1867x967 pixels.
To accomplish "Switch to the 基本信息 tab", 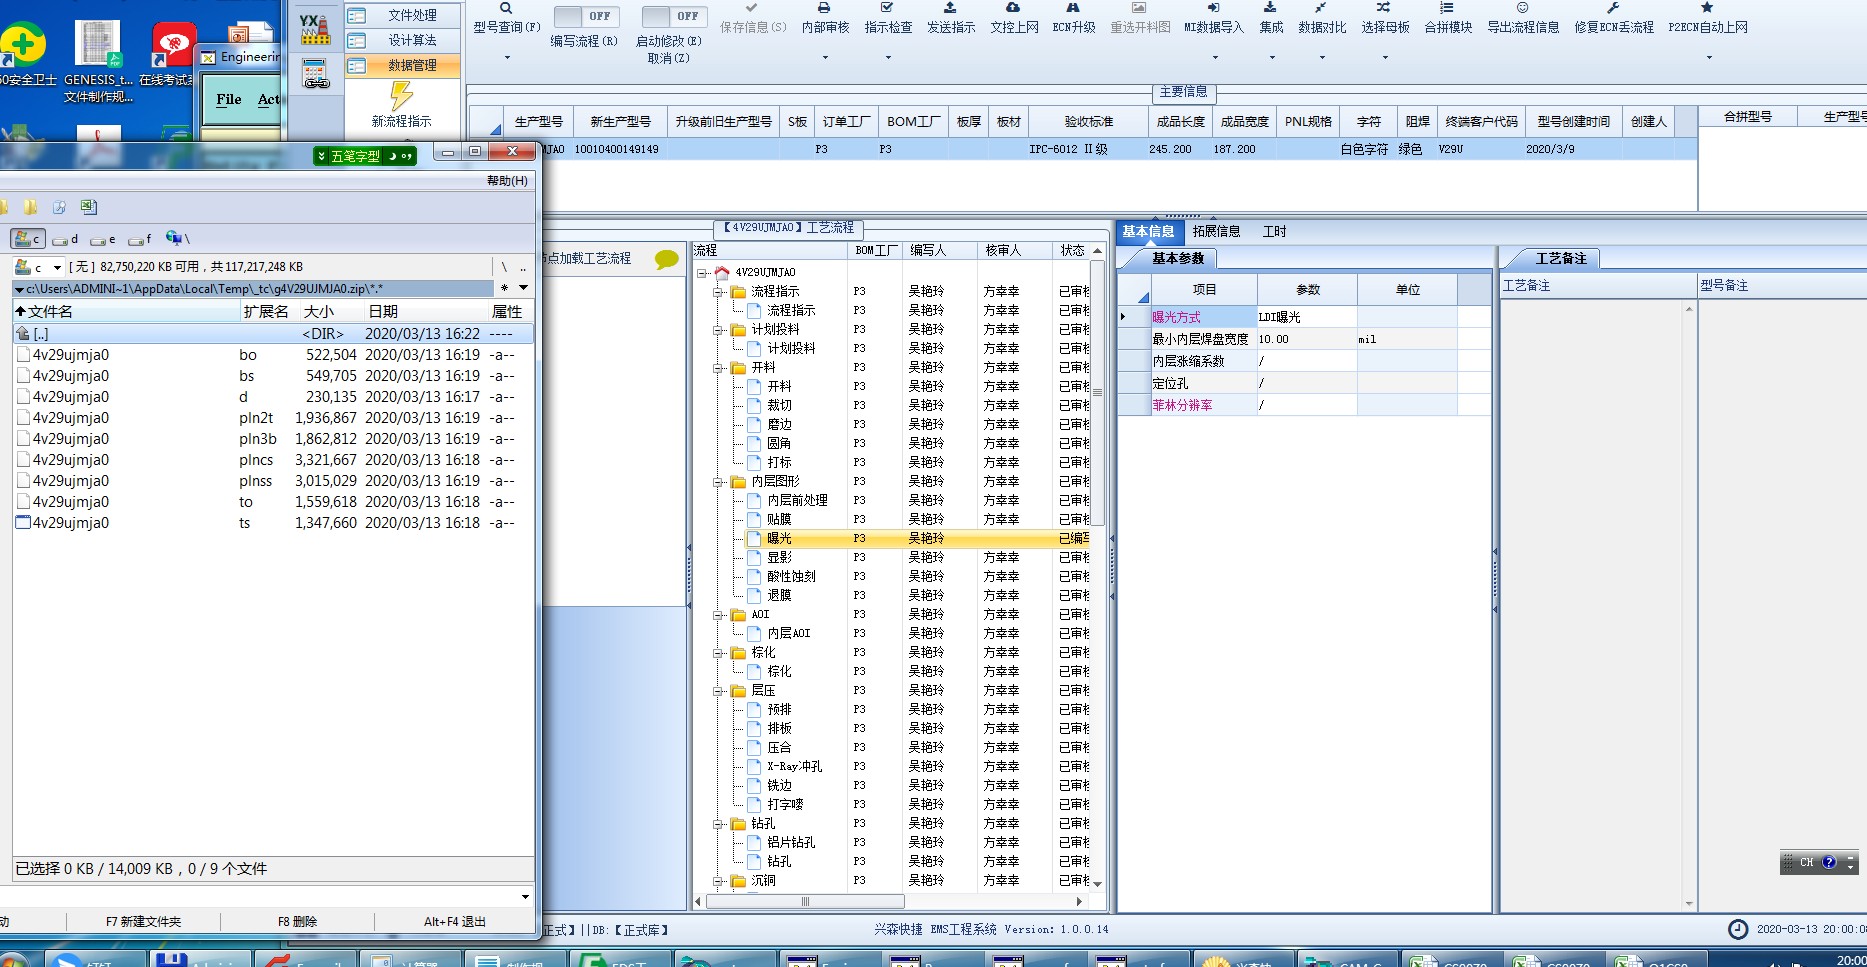I will click(x=1148, y=232).
